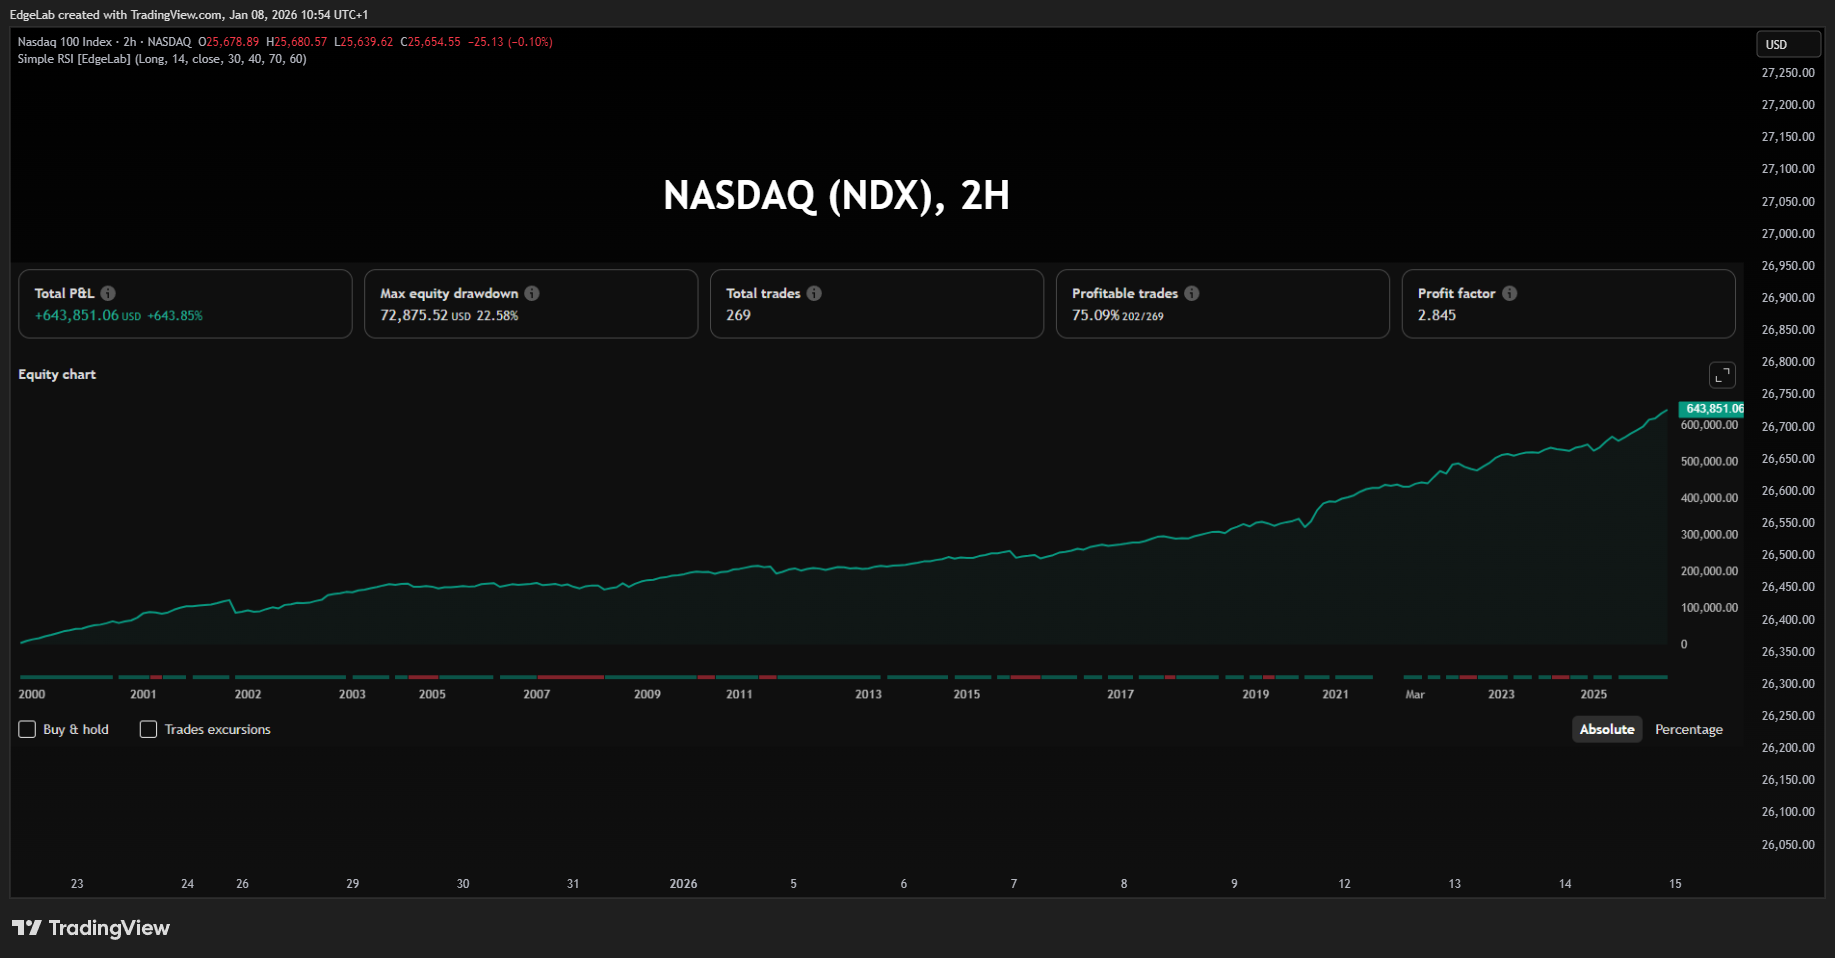The width and height of the screenshot is (1835, 958).
Task: Click the +643.85% percentage gain text
Action: pyautogui.click(x=175, y=316)
